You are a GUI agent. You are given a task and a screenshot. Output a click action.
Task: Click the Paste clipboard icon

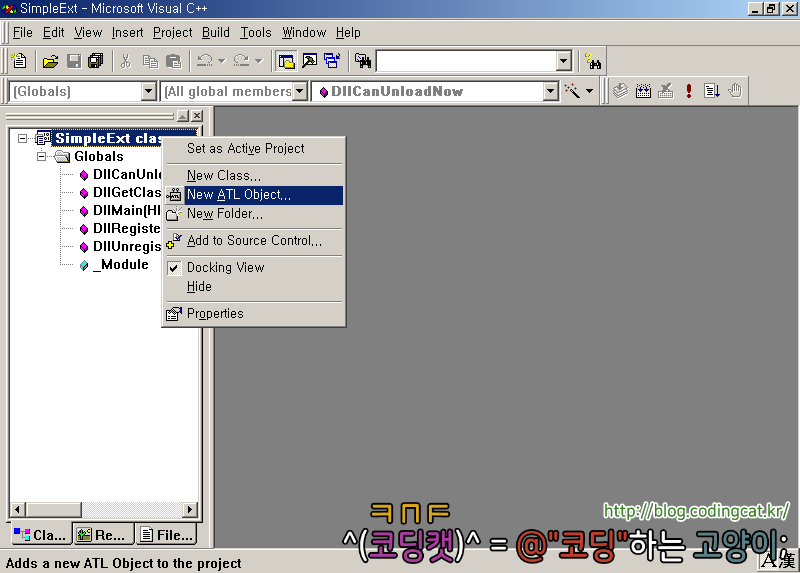[x=173, y=61]
